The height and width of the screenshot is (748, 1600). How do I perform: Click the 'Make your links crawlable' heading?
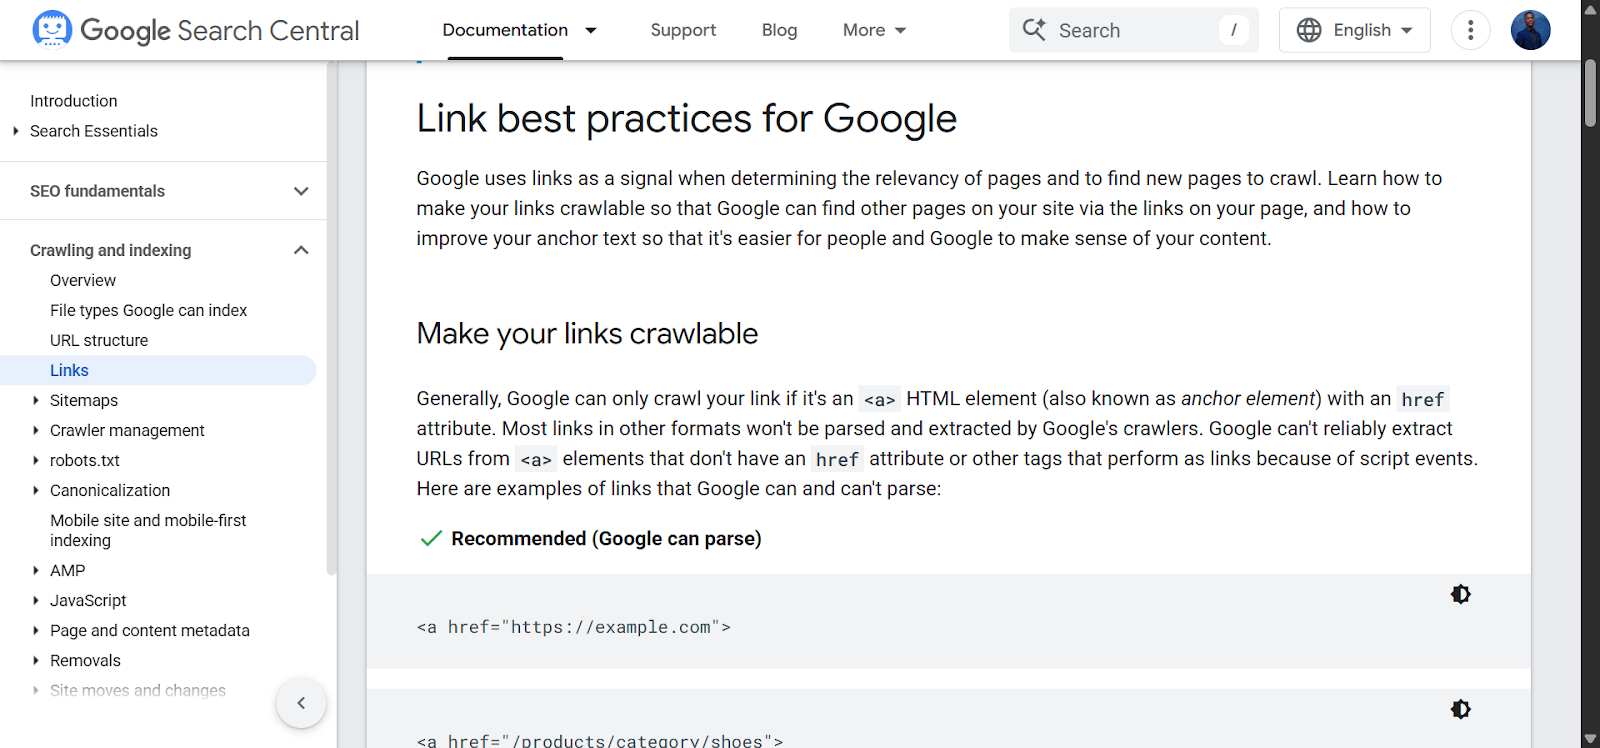[587, 333]
